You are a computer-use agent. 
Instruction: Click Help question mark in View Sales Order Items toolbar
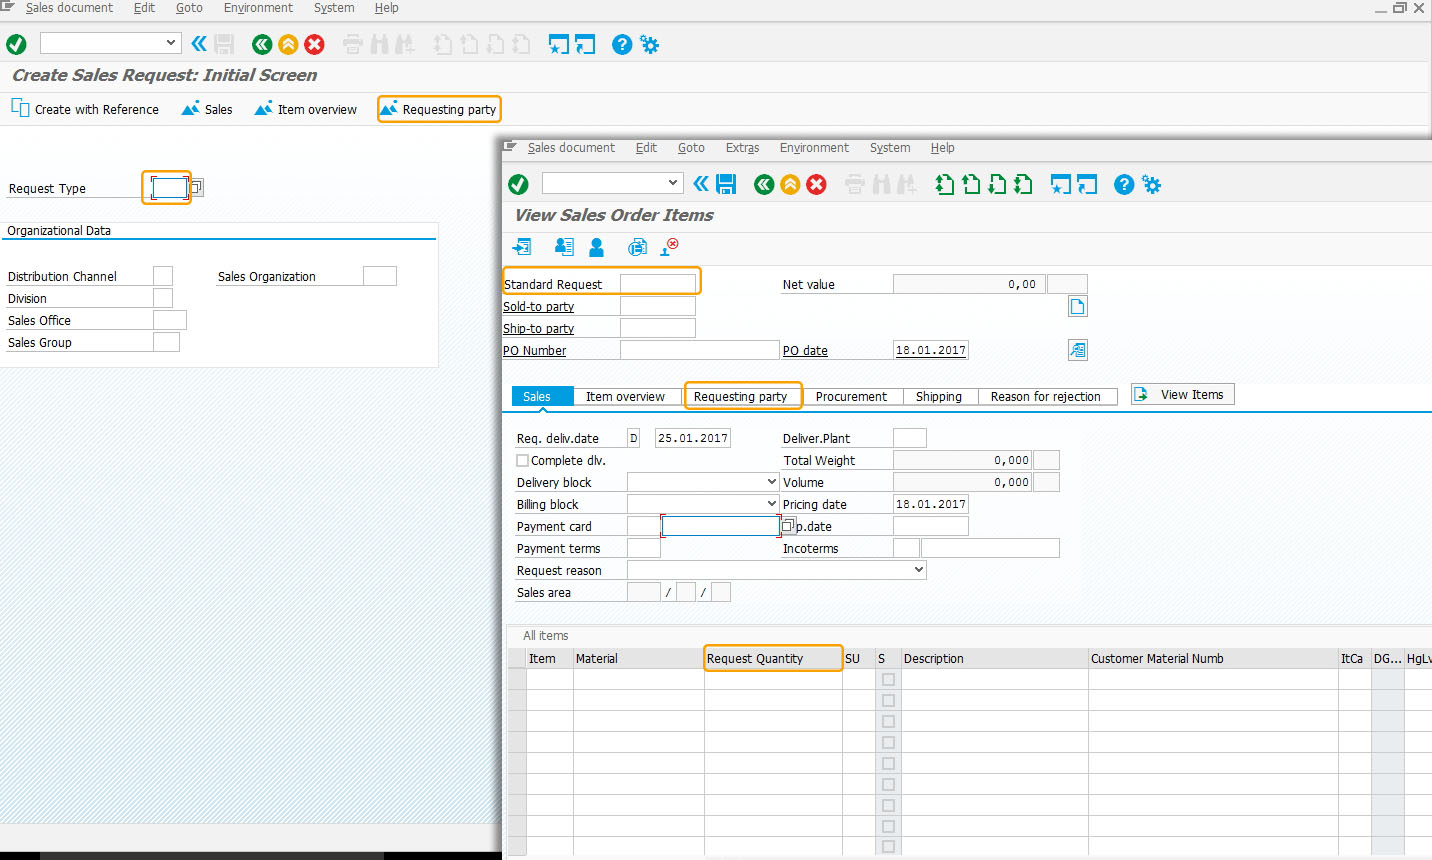click(1124, 184)
